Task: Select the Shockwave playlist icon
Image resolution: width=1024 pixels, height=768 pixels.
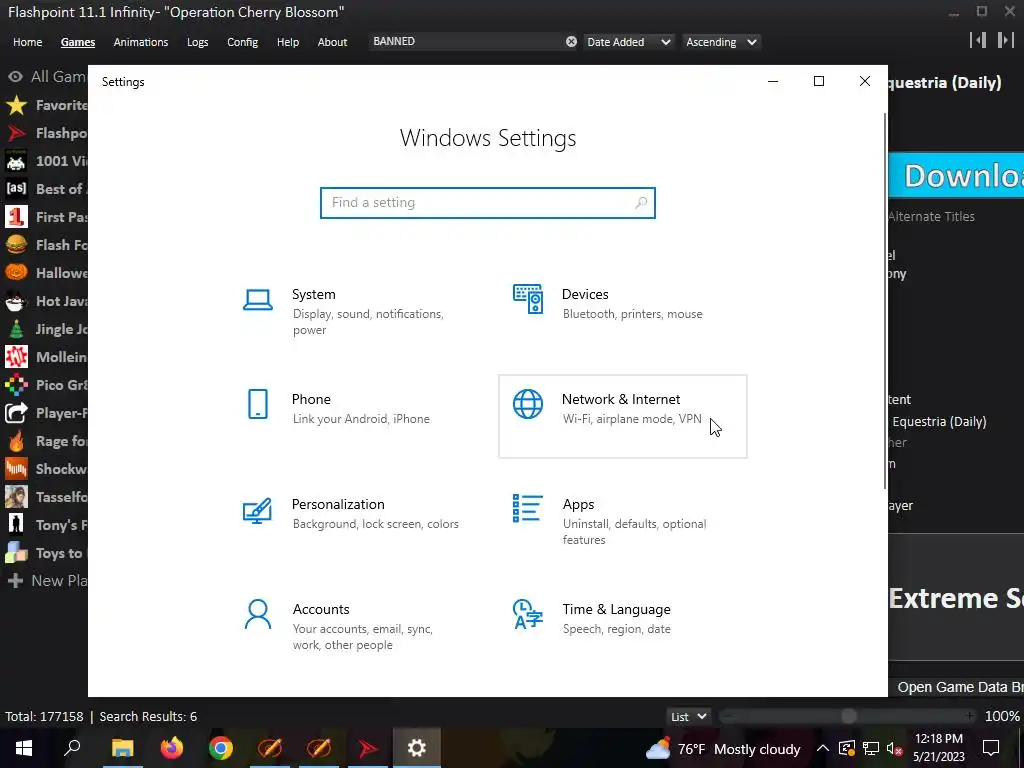Action: [x=16, y=469]
